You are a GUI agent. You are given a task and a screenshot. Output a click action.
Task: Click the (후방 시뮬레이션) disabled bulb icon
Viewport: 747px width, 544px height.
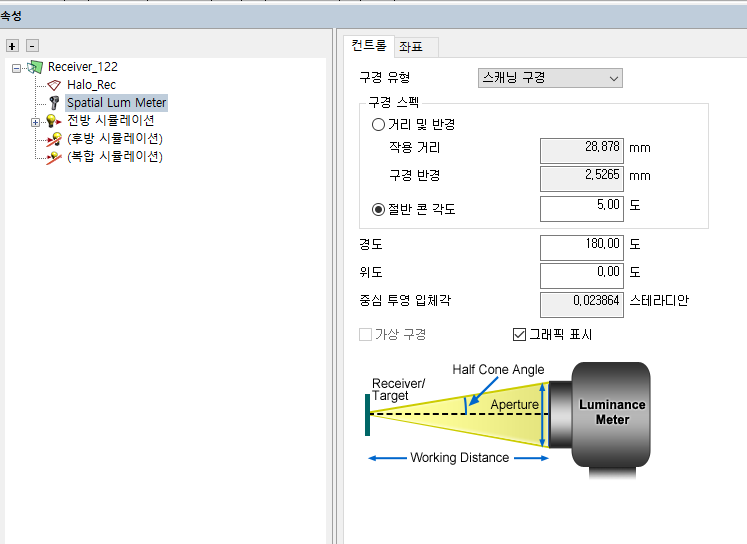(54, 139)
